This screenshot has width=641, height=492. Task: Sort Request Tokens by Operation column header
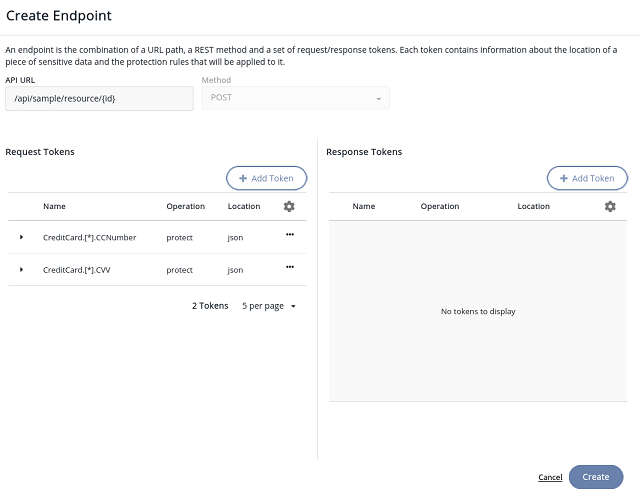185,206
